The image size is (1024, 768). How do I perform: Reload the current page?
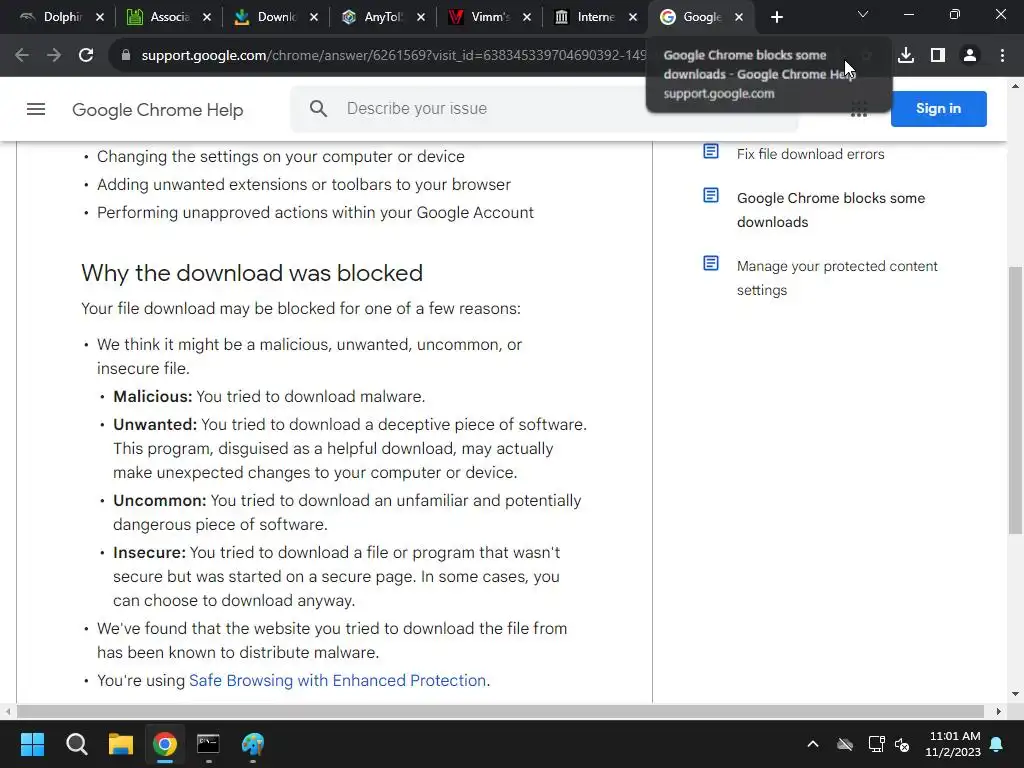tap(86, 56)
